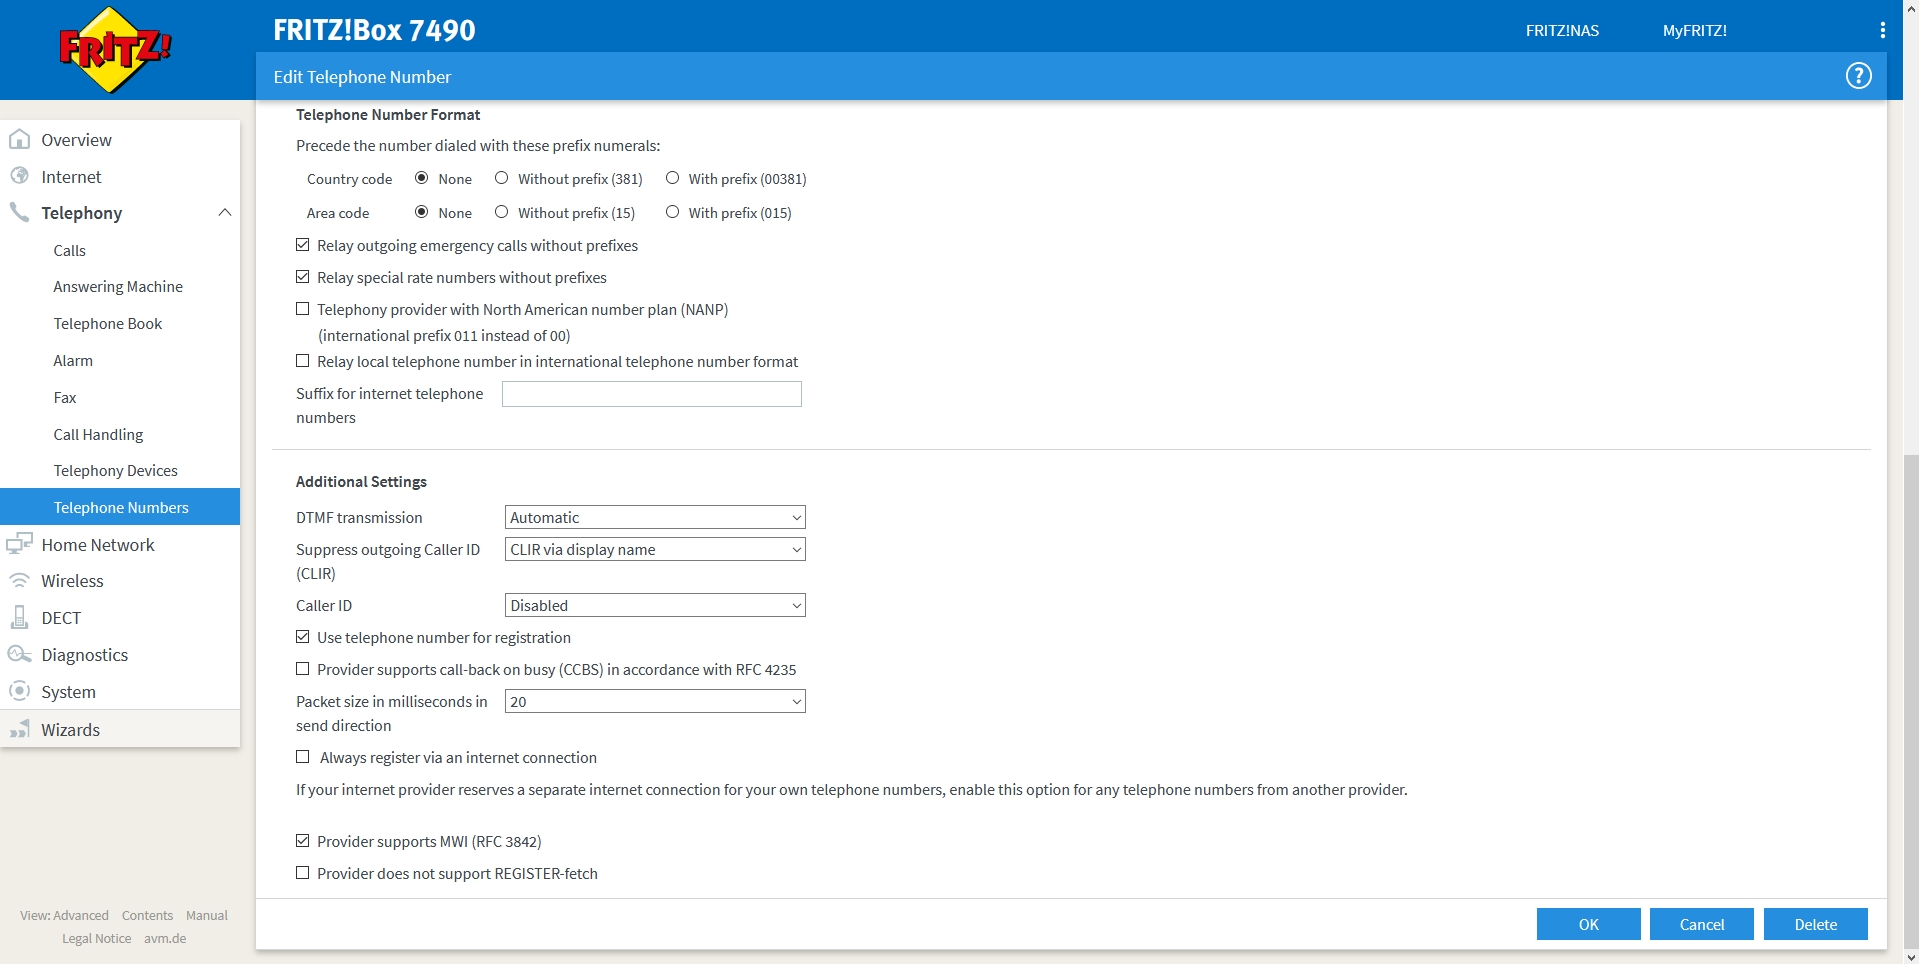The width and height of the screenshot is (1919, 964).
Task: Click Suffix for internet telephone numbers field
Action: coord(652,394)
